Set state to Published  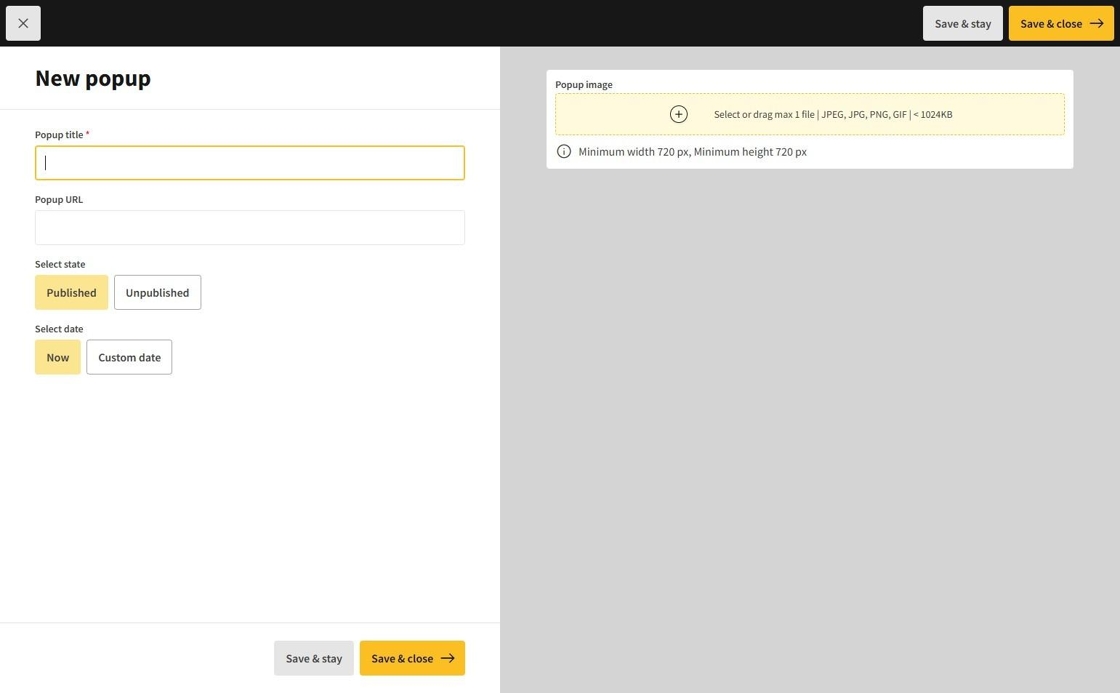tap(71, 292)
